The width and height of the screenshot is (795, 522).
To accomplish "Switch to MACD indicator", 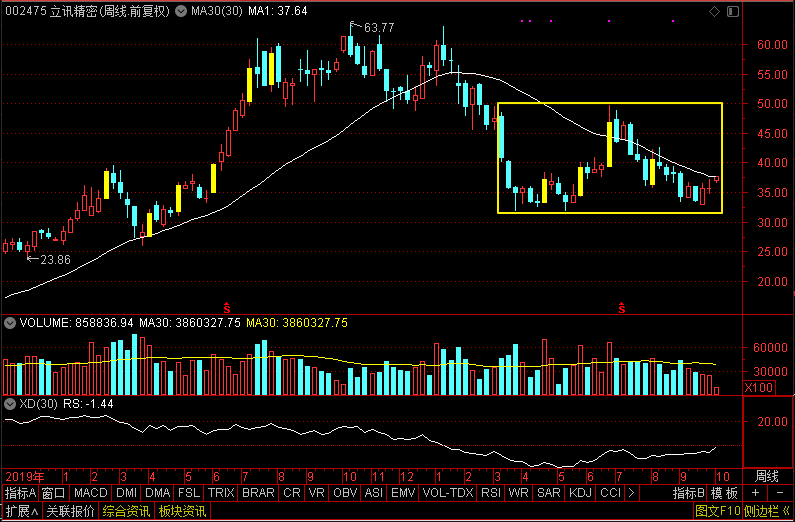I will click(x=91, y=493).
